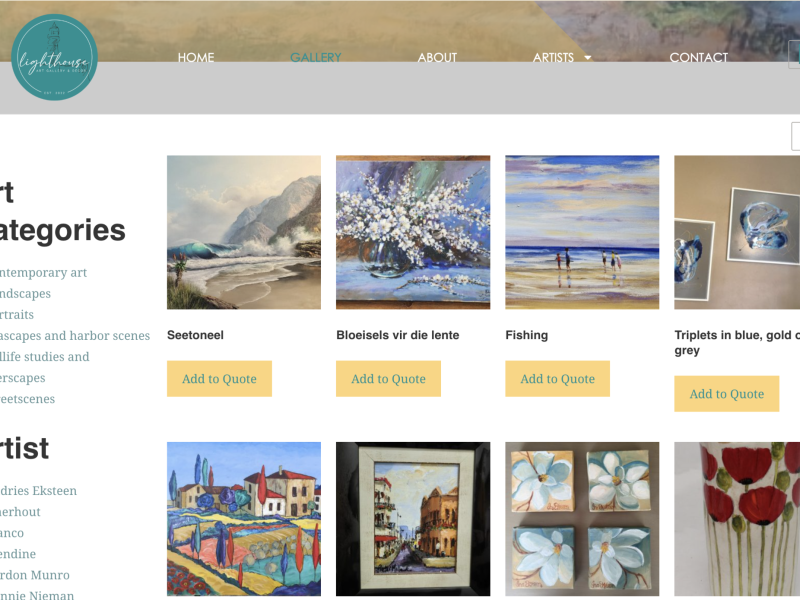The height and width of the screenshot is (600, 800).
Task: Open the red poppies vase thumbnail
Action: click(x=737, y=519)
